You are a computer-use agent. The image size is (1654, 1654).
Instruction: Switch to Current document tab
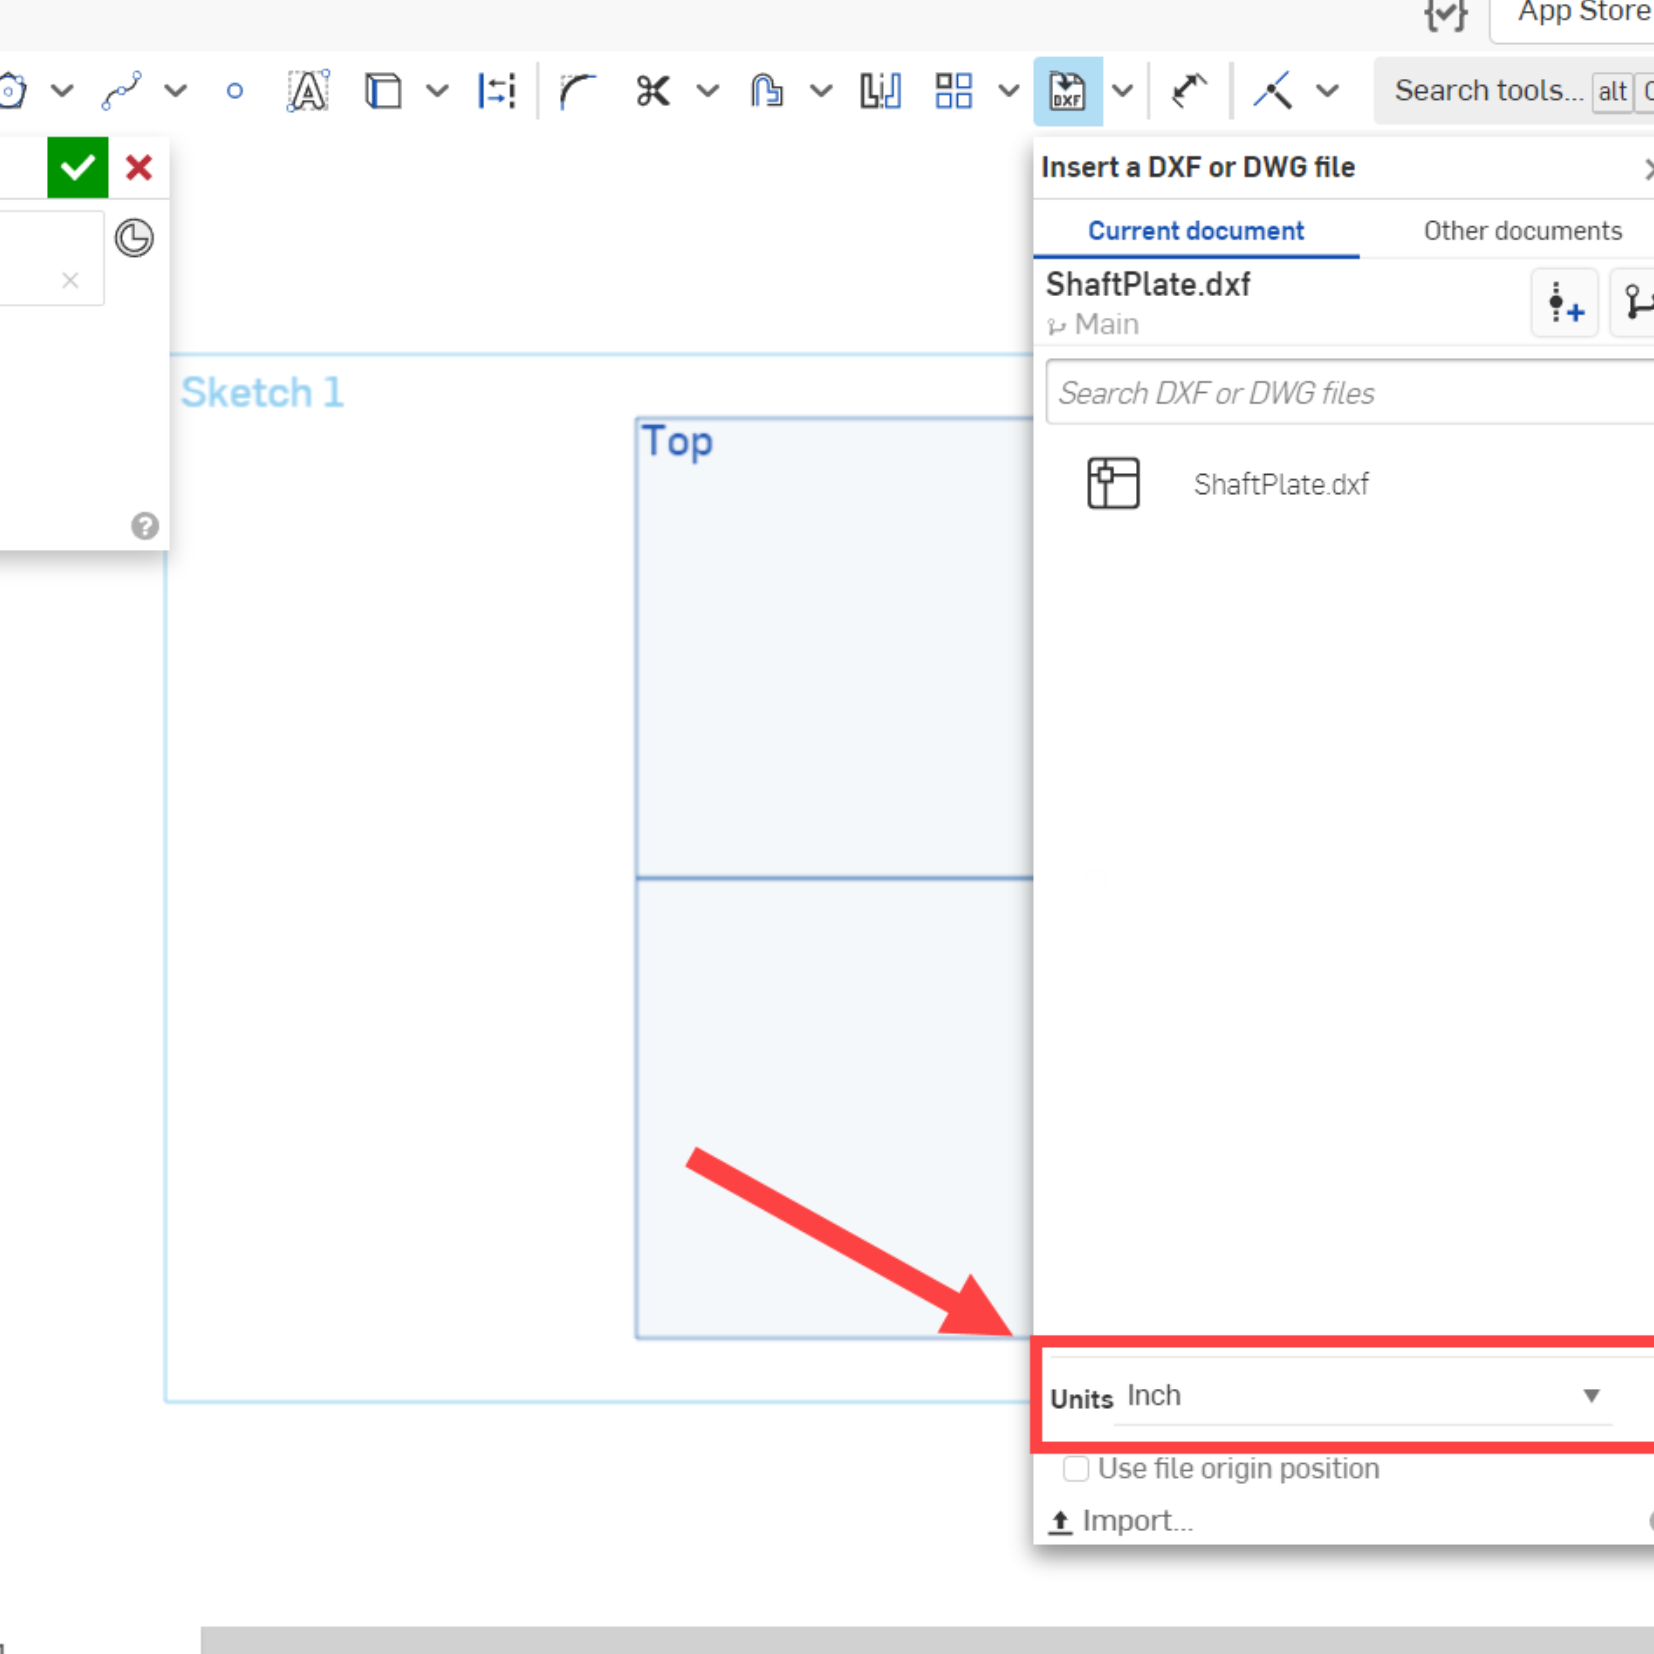click(1196, 231)
